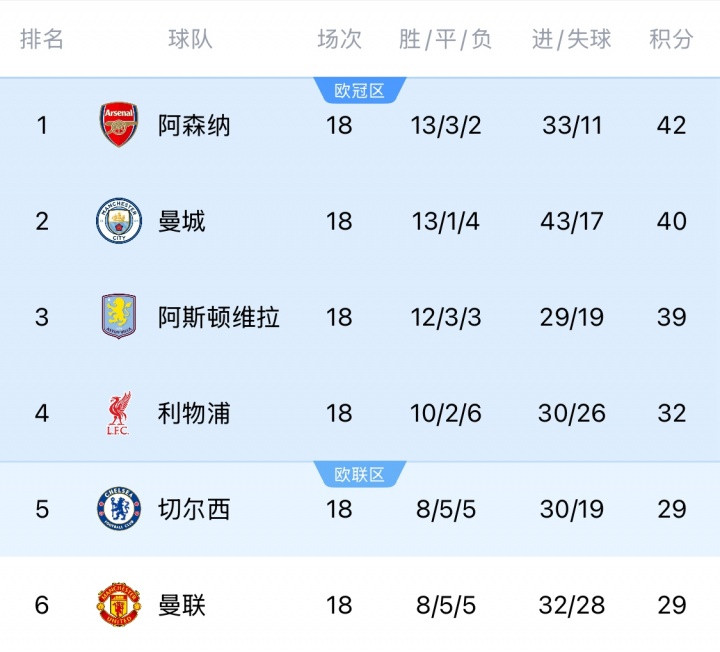Click the 场次 column header
The image size is (720, 652).
pyautogui.click(x=339, y=39)
